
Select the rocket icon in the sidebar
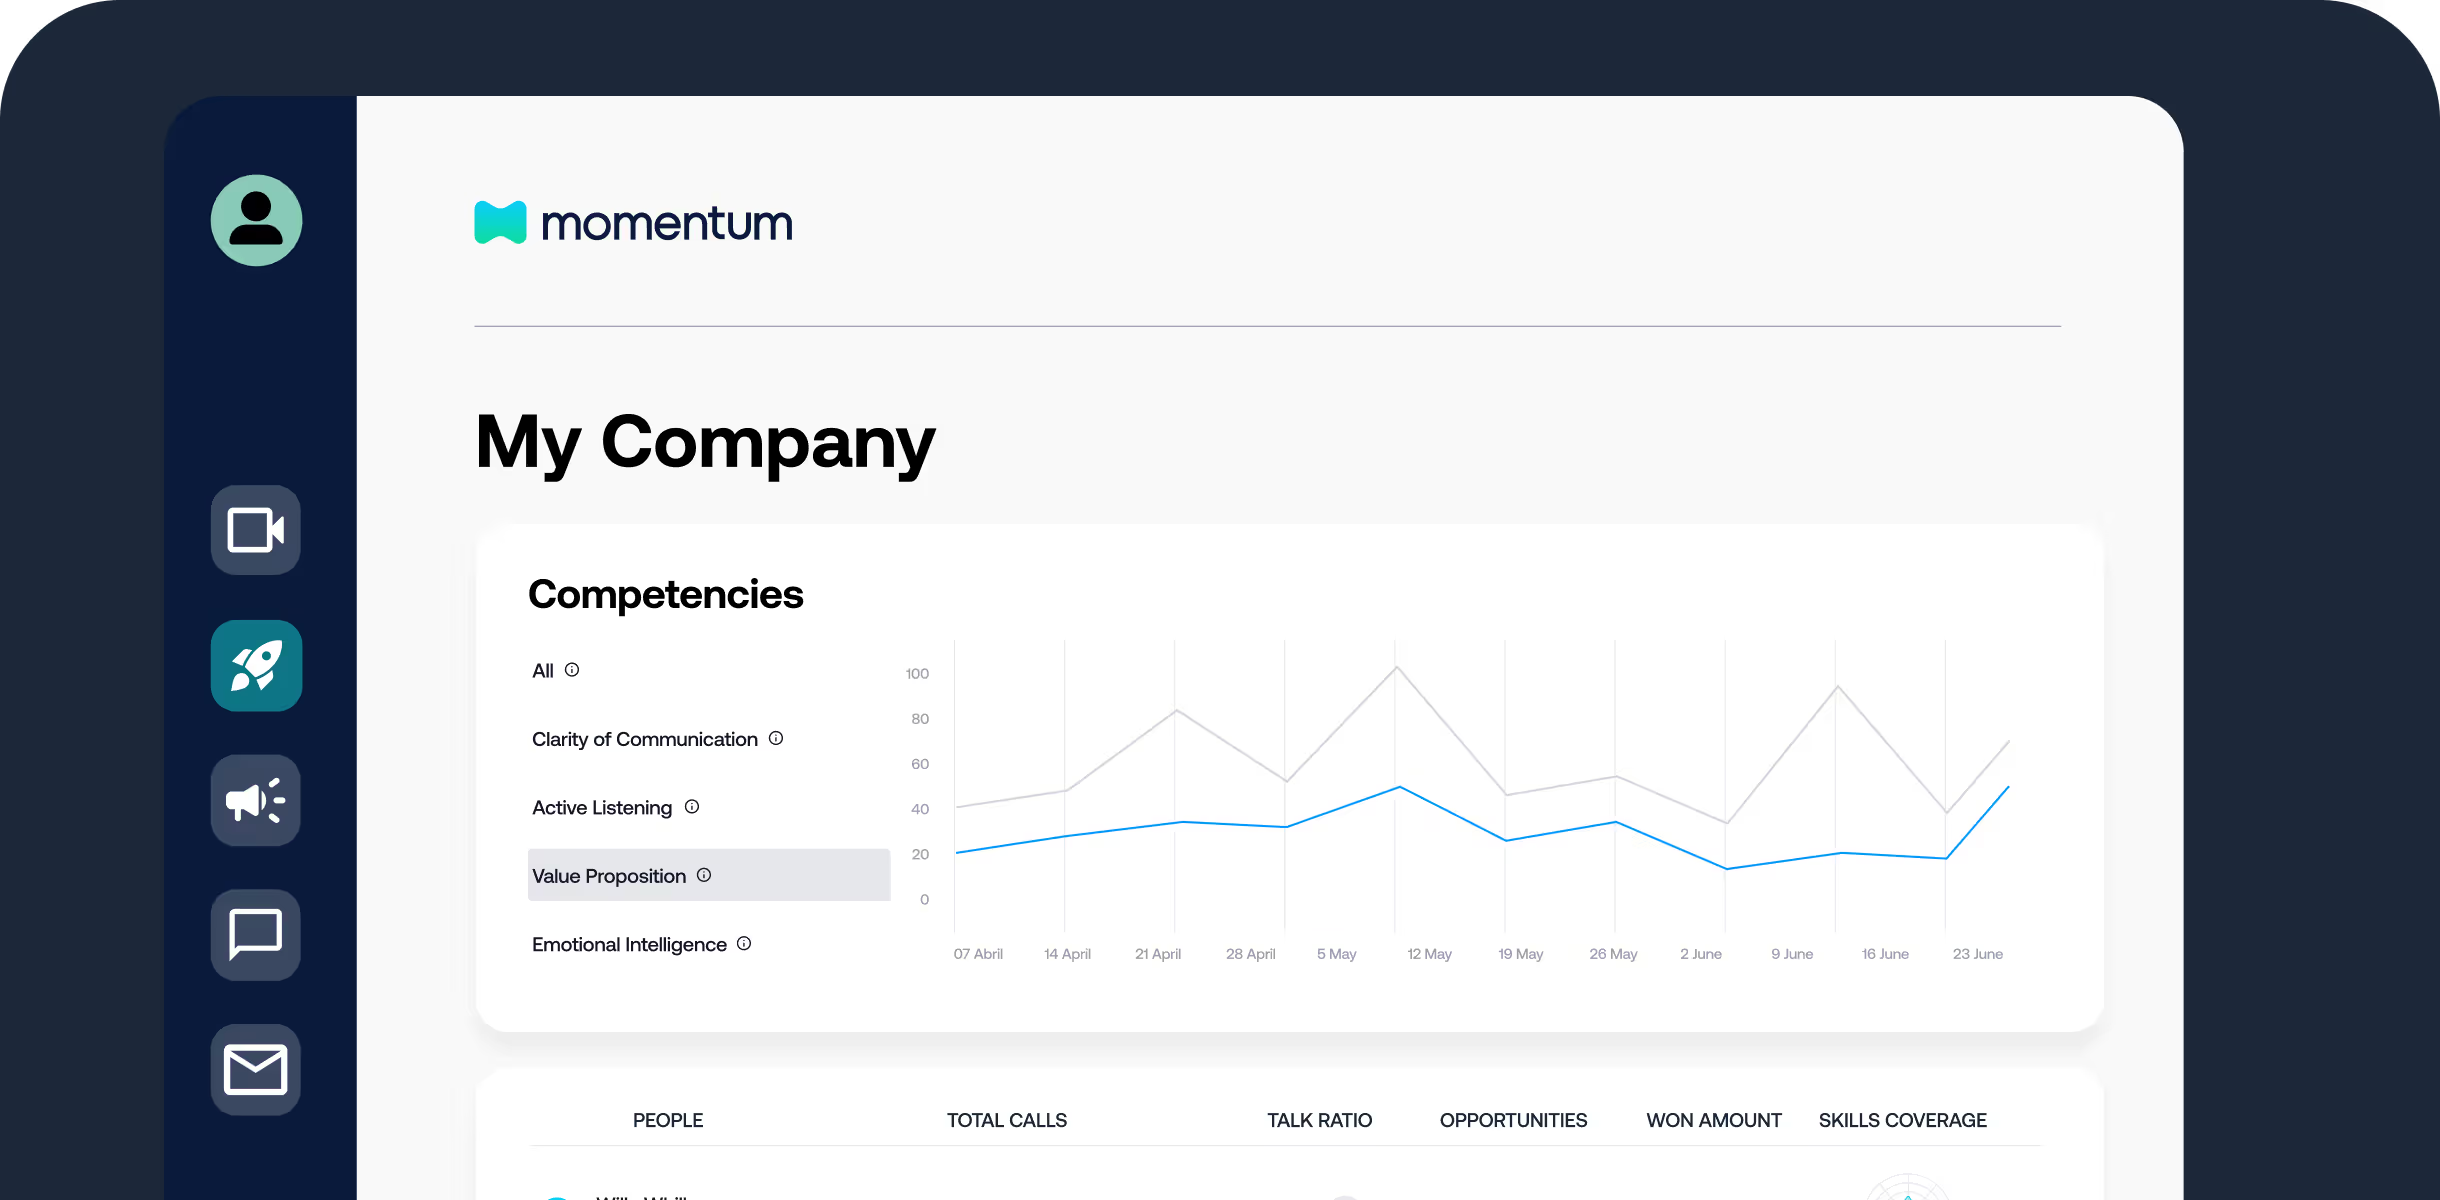(256, 665)
